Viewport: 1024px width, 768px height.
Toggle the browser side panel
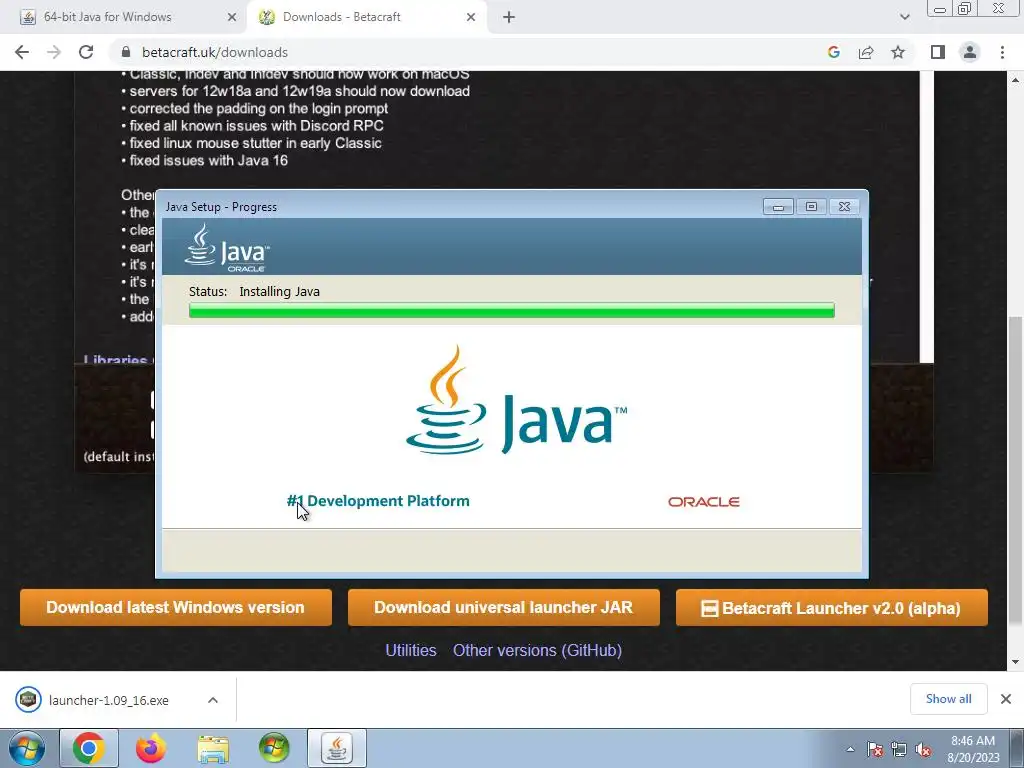[x=938, y=52]
